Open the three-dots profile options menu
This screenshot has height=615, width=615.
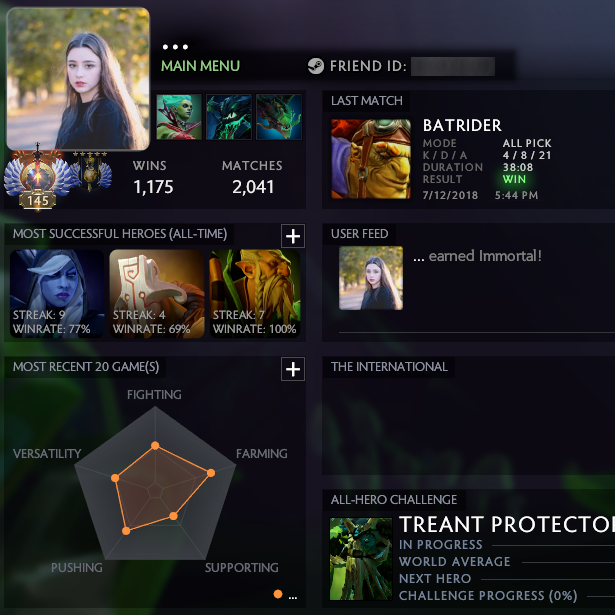(175, 47)
